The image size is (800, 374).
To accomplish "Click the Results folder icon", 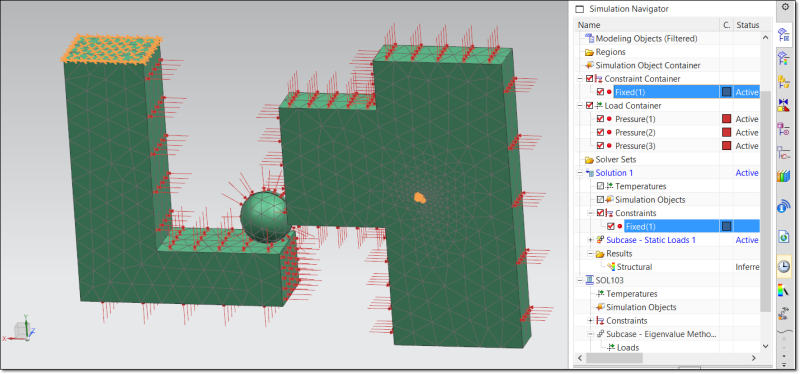I will coord(600,254).
